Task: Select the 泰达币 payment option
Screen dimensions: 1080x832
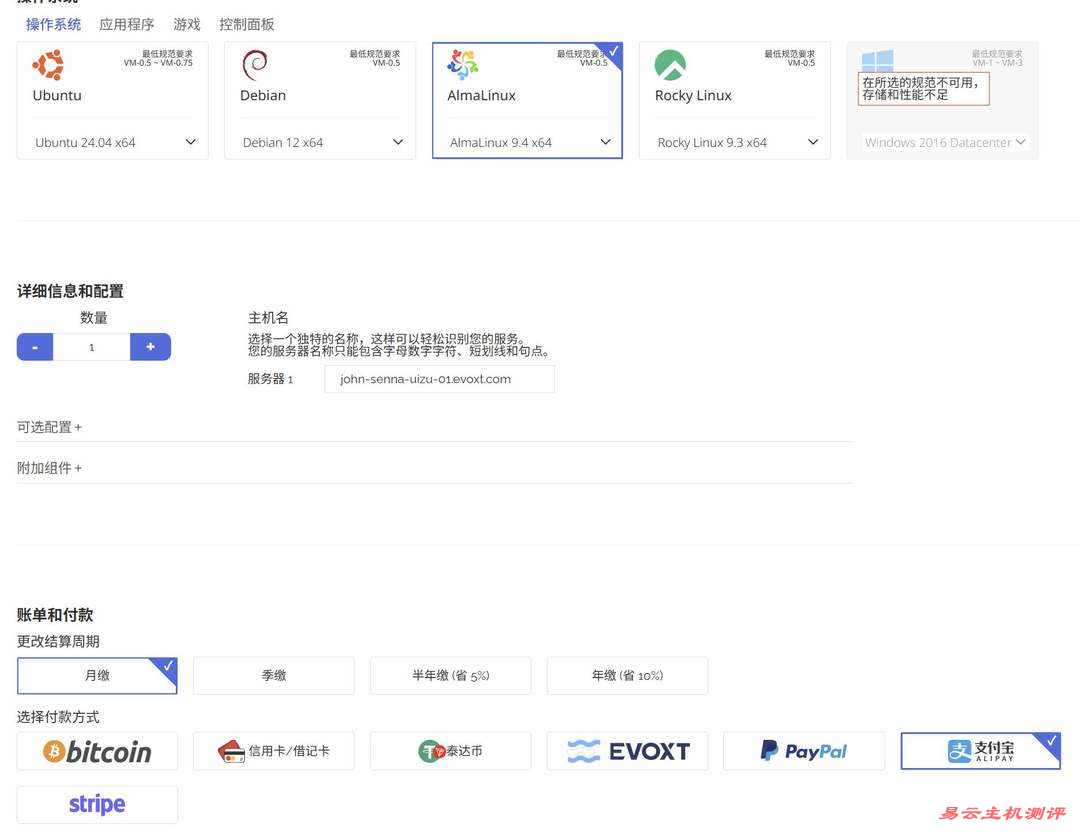Action: click(450, 750)
